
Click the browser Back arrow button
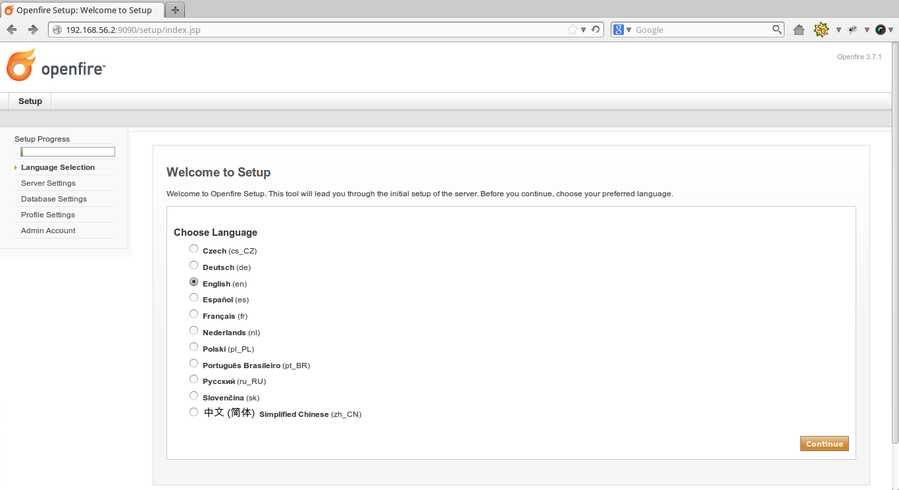[x=12, y=29]
